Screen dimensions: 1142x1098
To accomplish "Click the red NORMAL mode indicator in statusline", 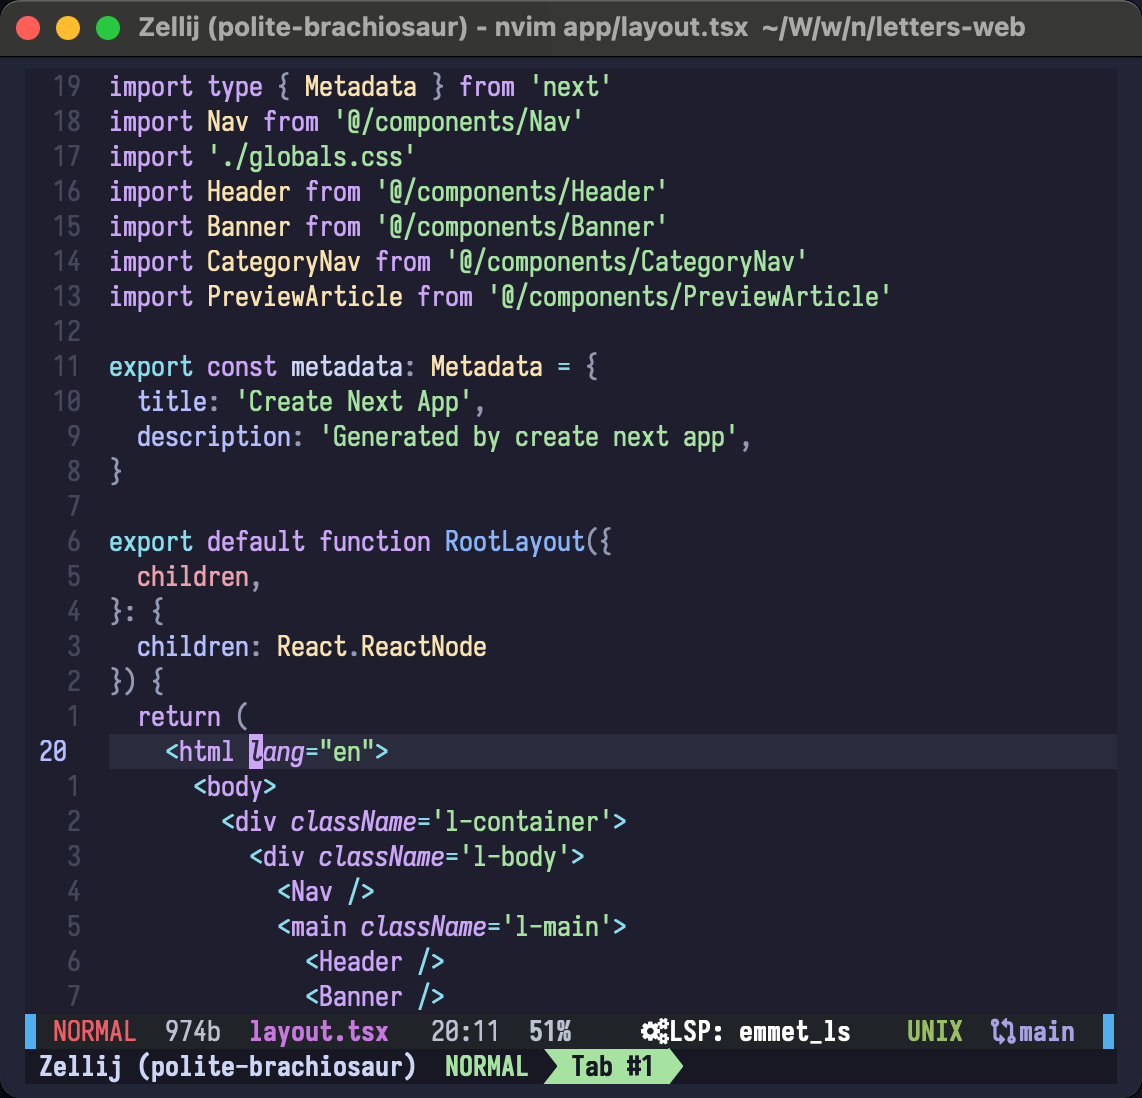I will pos(94,1032).
